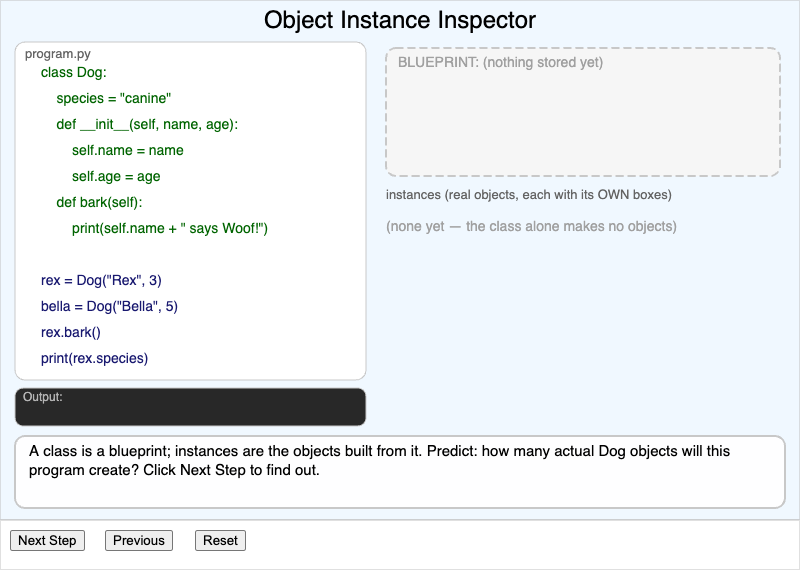Go back with the Previous button
Viewport: 800px width, 572px height.
tap(139, 540)
